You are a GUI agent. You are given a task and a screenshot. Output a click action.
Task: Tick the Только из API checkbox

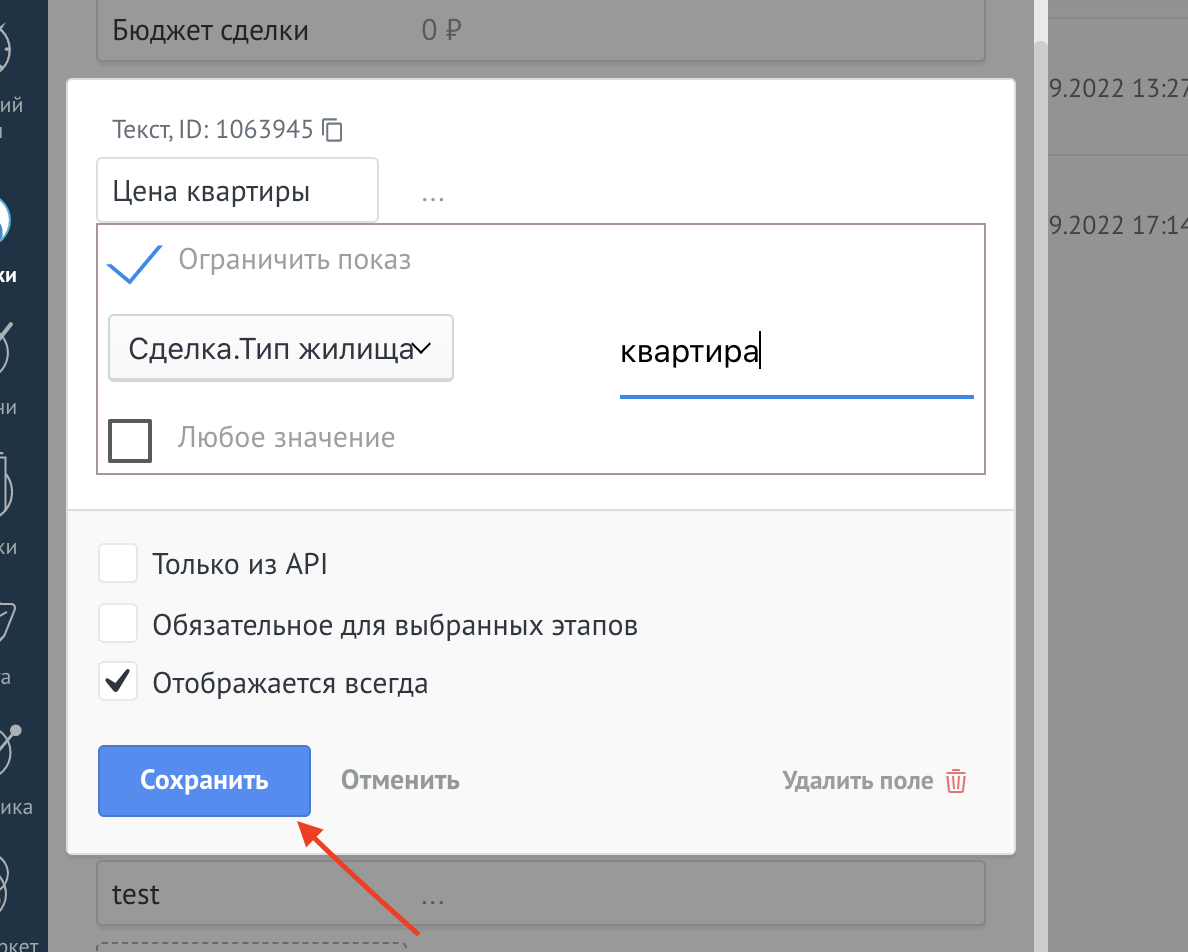click(118, 565)
